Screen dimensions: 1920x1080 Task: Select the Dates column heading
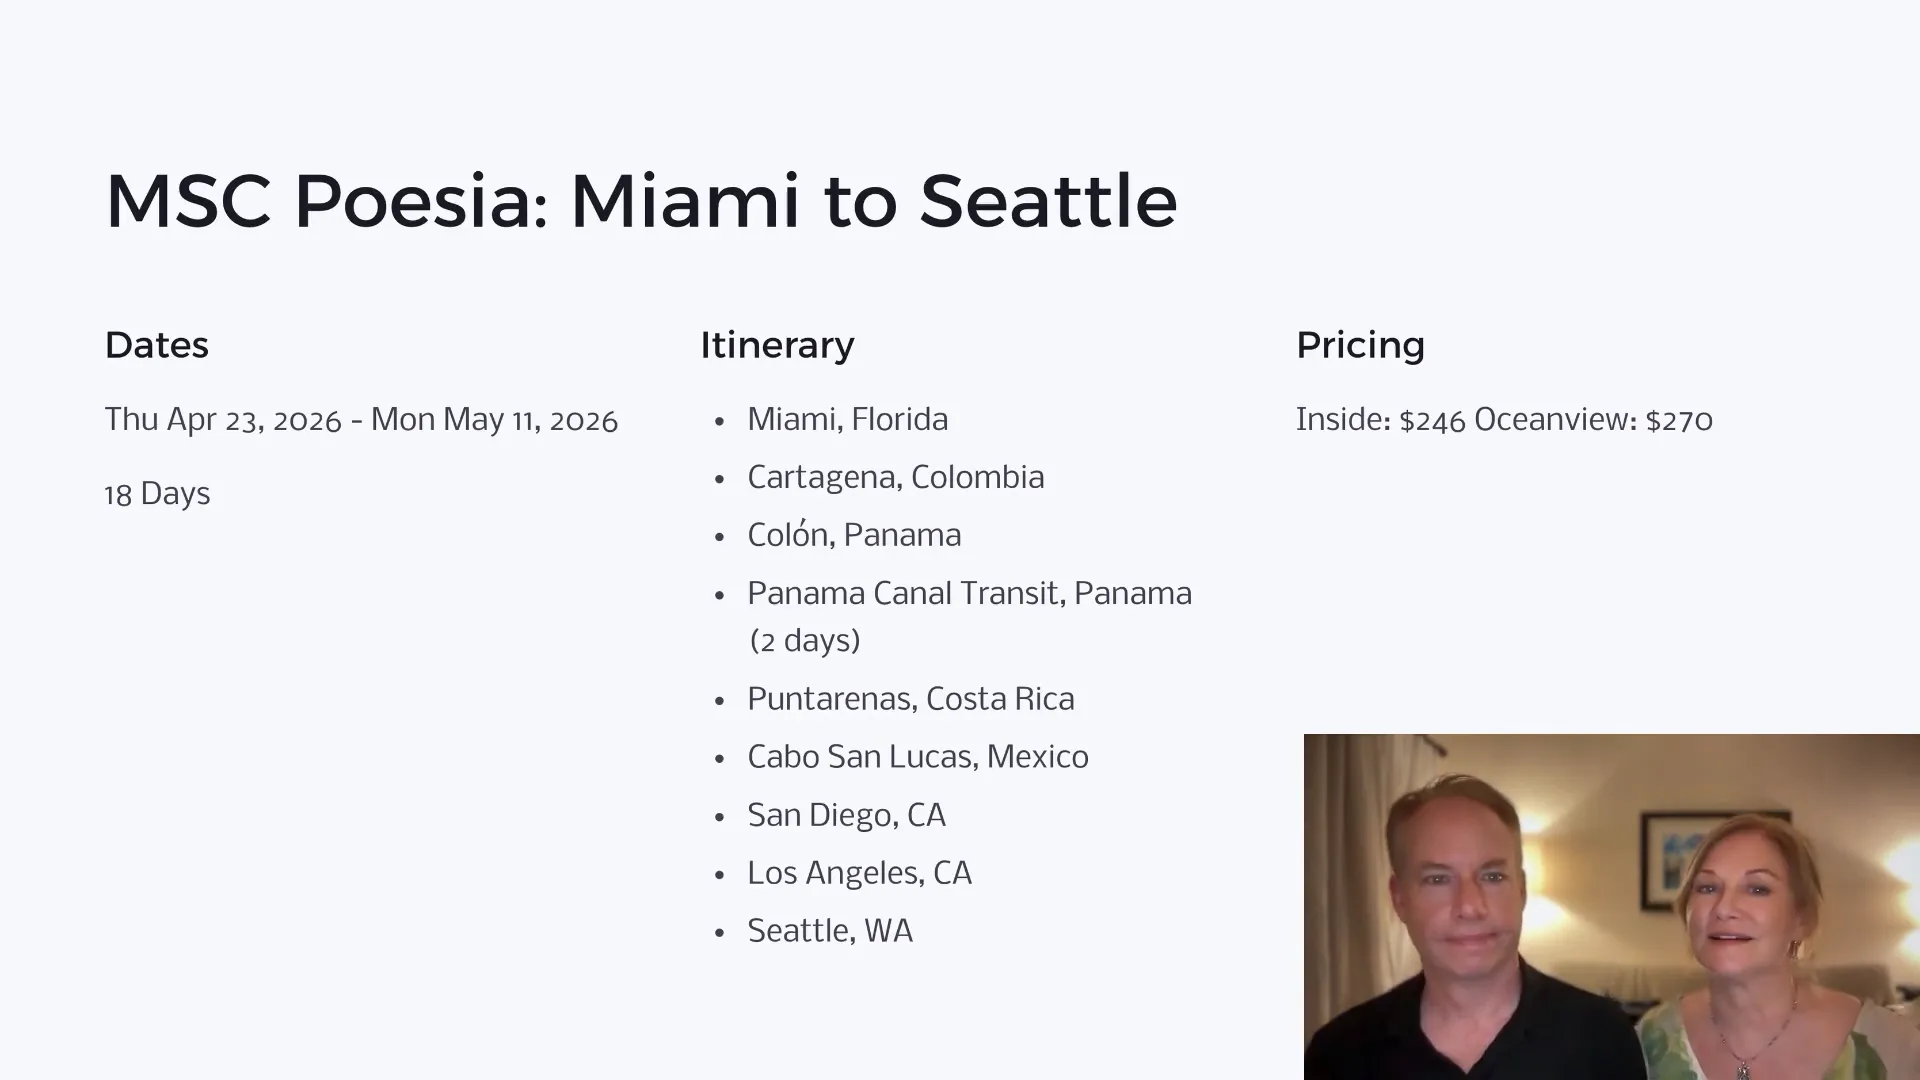(156, 345)
